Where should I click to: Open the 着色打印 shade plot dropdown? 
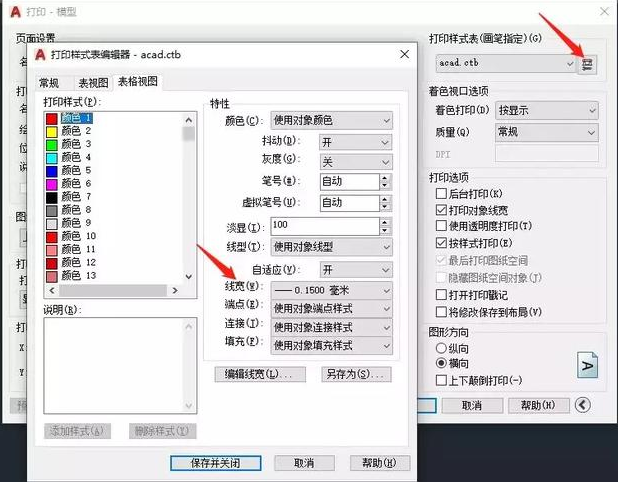547,110
